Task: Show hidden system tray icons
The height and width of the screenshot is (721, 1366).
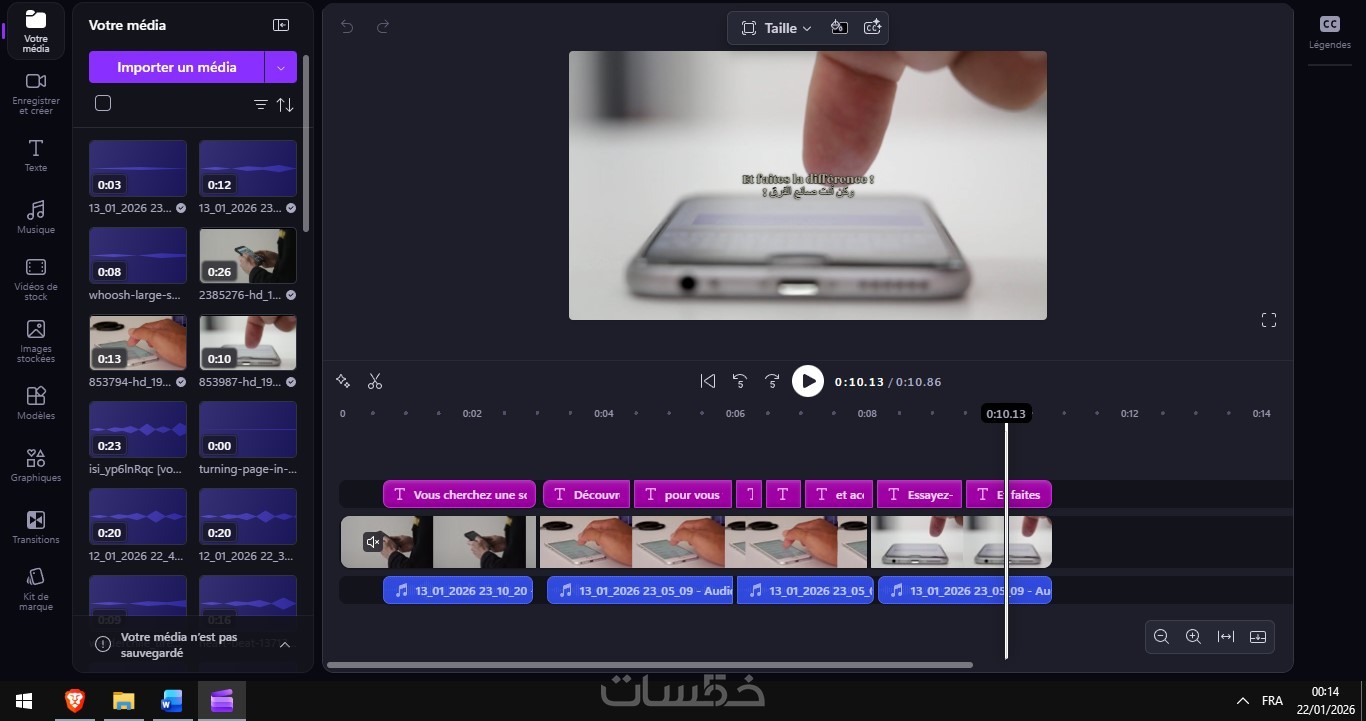Action: (x=1243, y=701)
